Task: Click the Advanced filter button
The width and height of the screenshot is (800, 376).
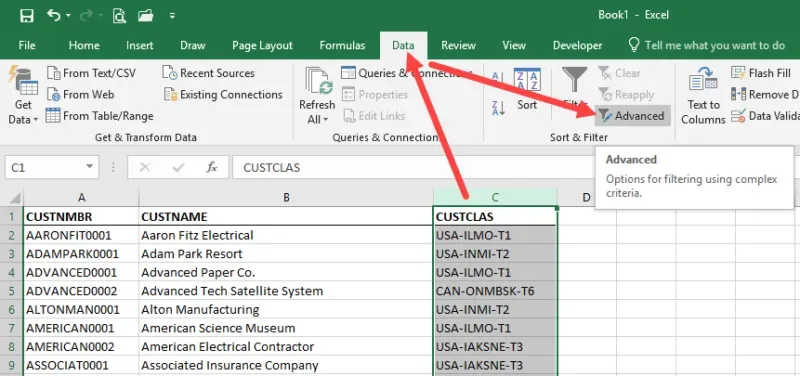Action: coord(632,116)
